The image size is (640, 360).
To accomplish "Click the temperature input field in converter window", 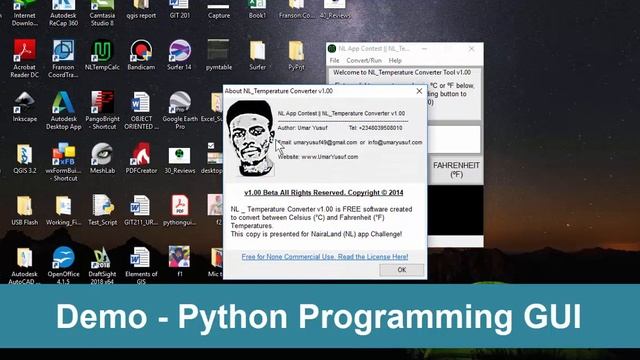I will pos(454,139).
